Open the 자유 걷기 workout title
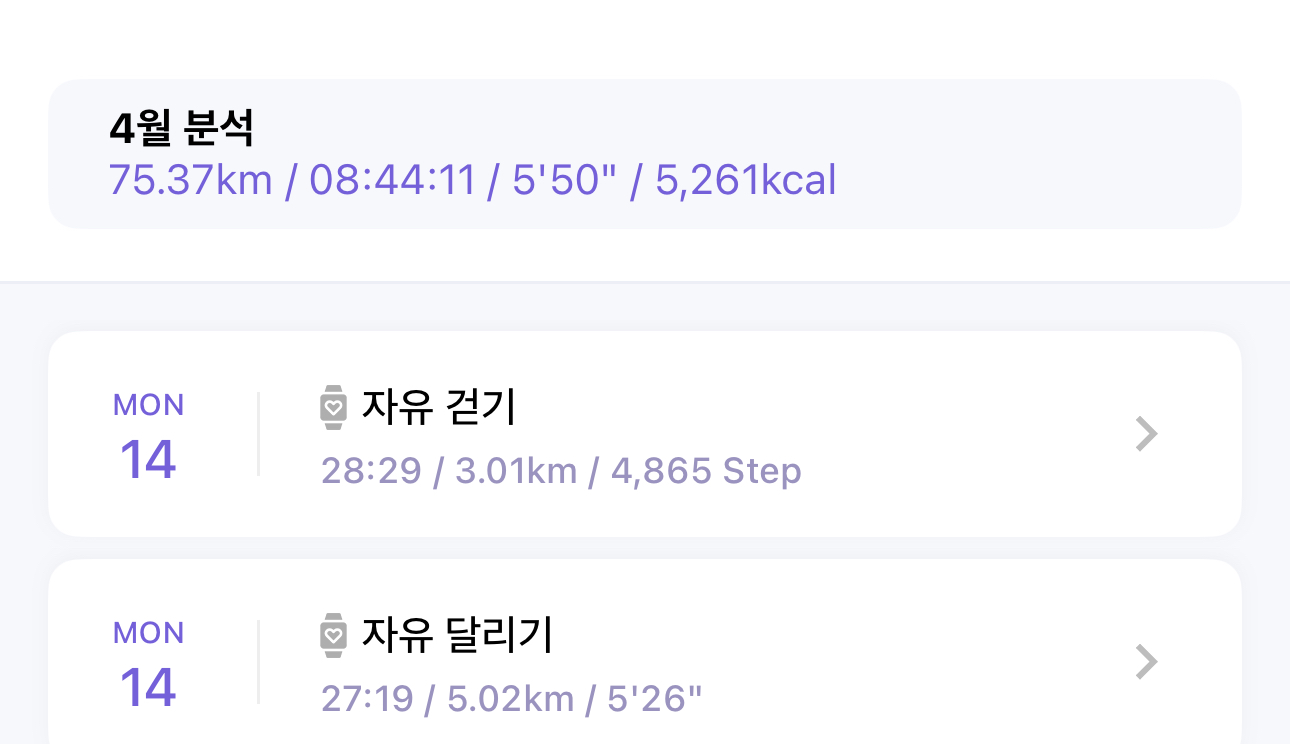The height and width of the screenshot is (744, 1290). click(439, 407)
